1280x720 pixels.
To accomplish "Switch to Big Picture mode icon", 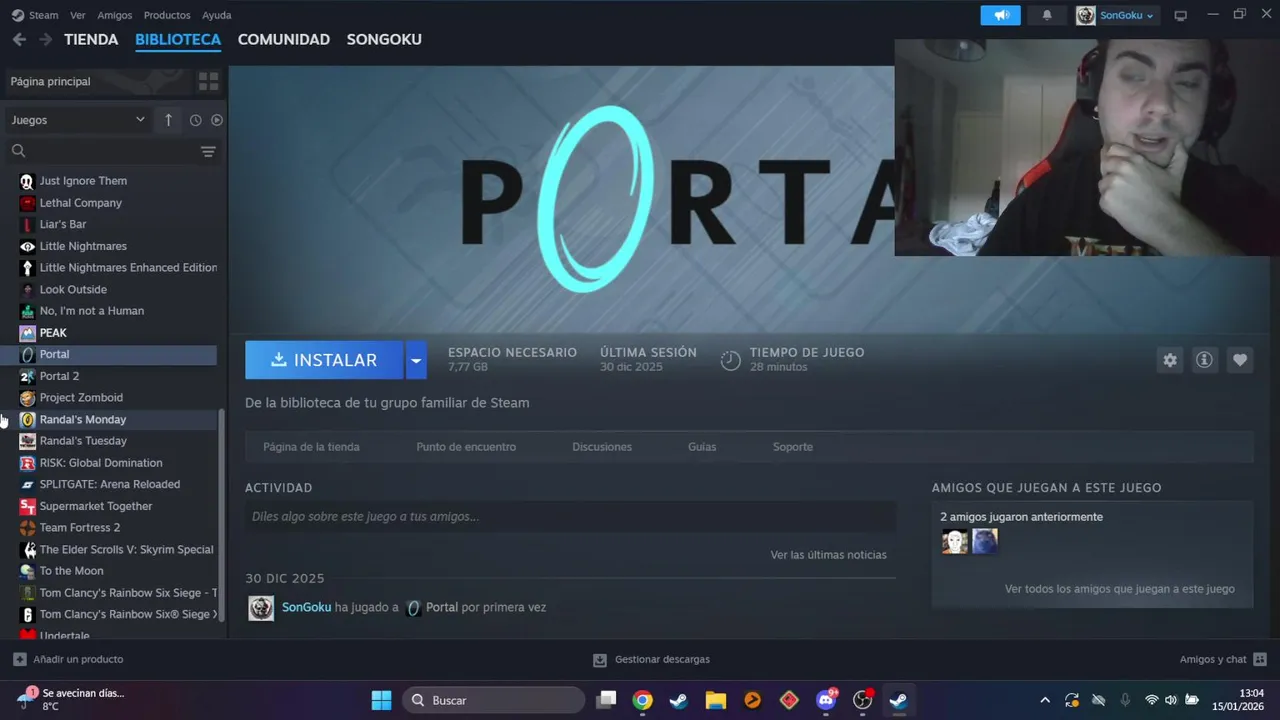I will point(1180,15).
